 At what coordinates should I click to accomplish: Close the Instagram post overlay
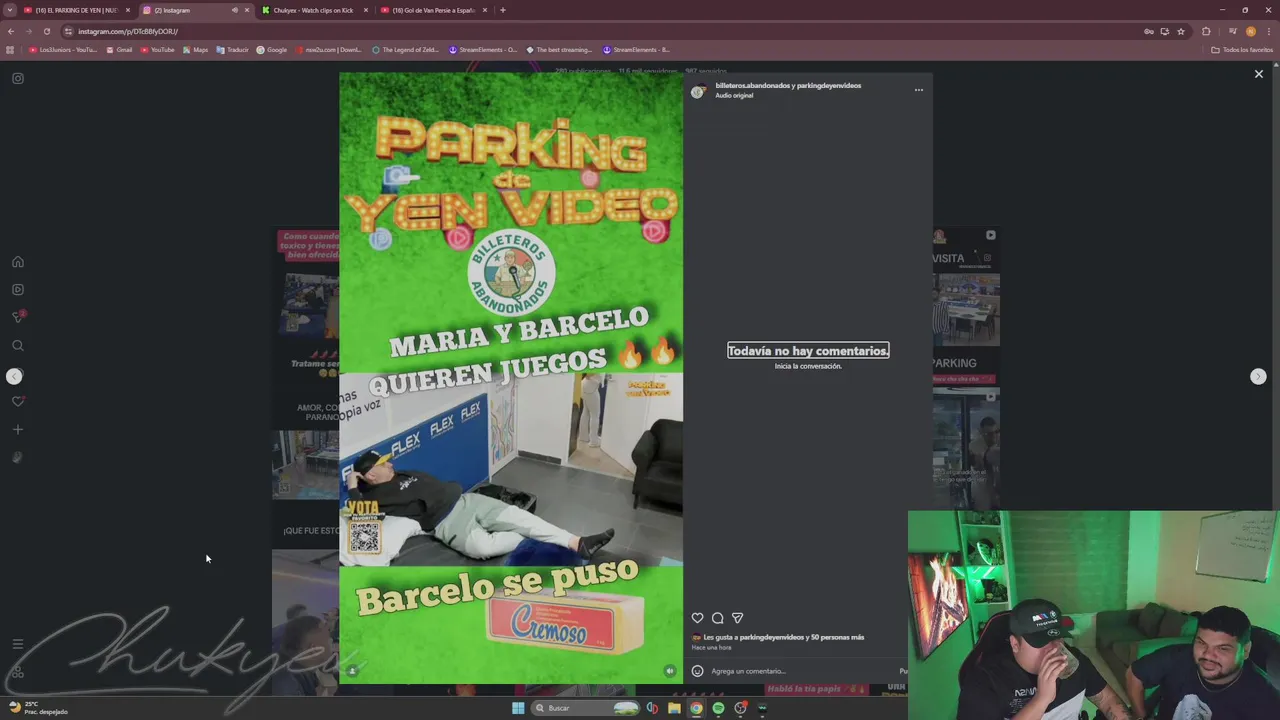click(1259, 74)
